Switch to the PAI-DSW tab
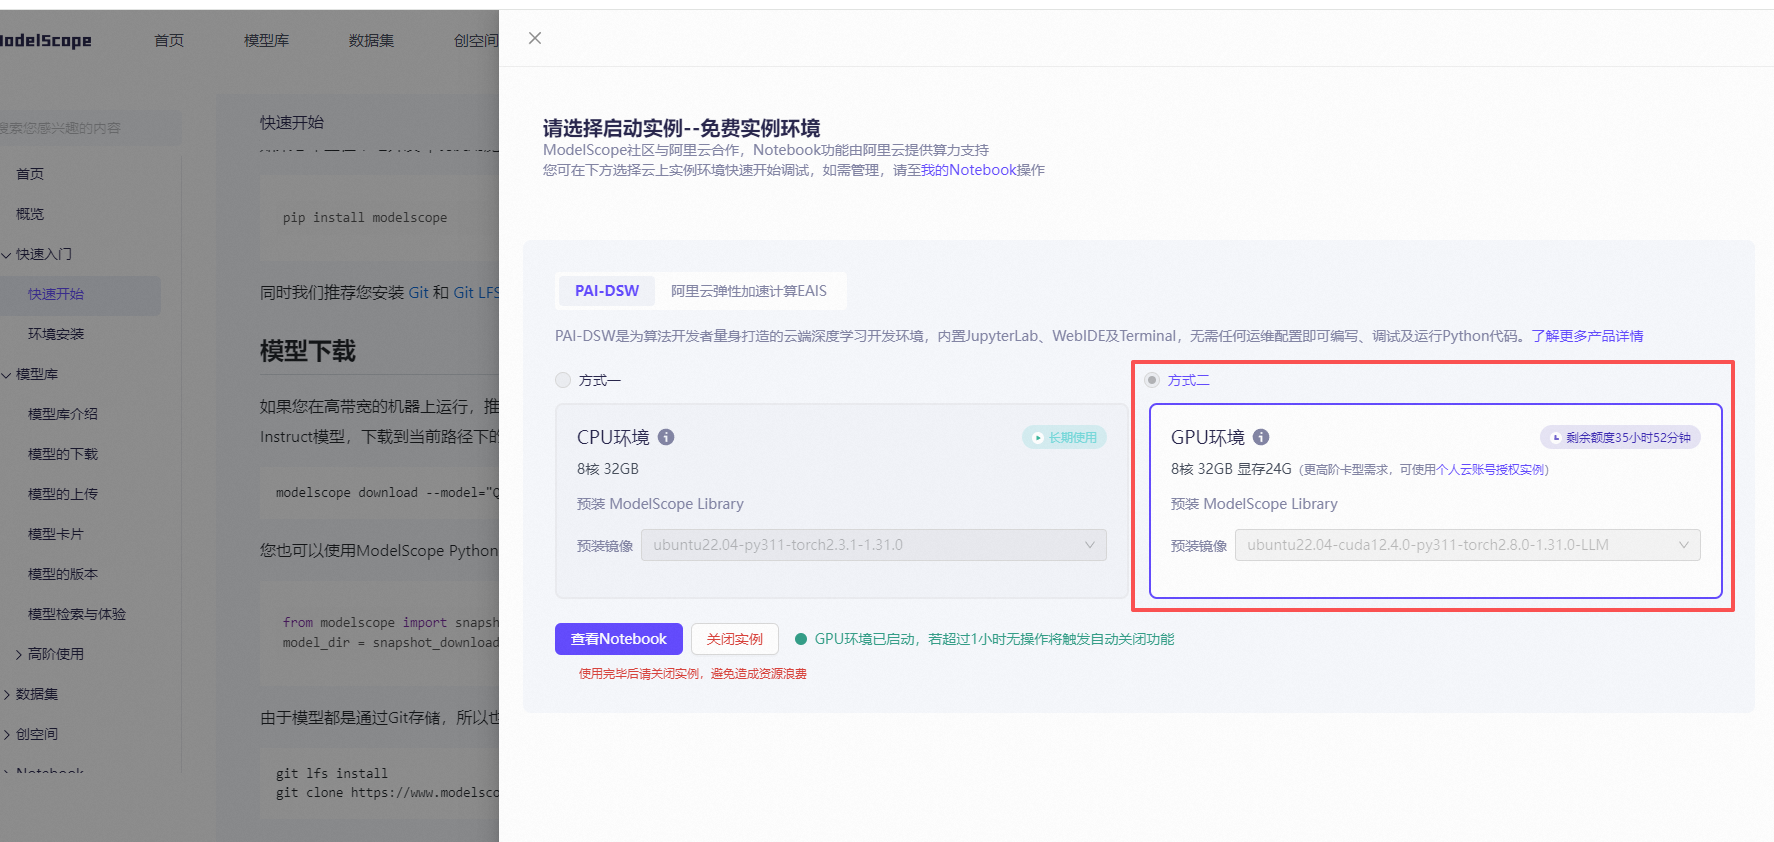This screenshot has width=1774, height=842. 606,291
